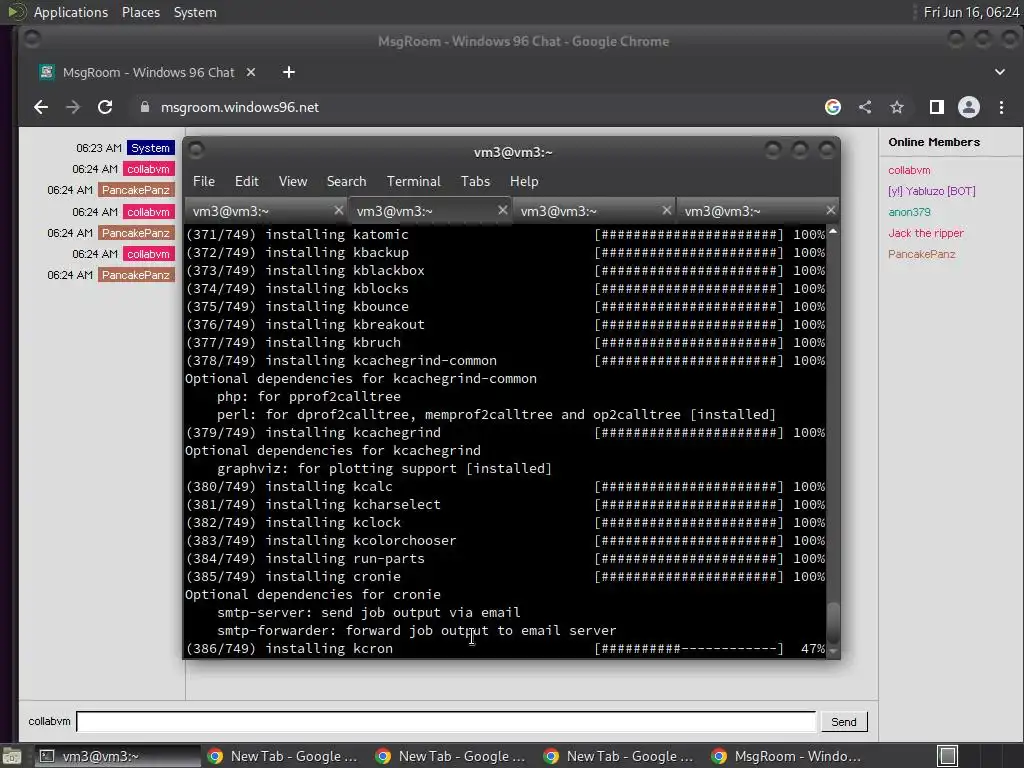
Task: Open the Places menu
Action: 140,12
